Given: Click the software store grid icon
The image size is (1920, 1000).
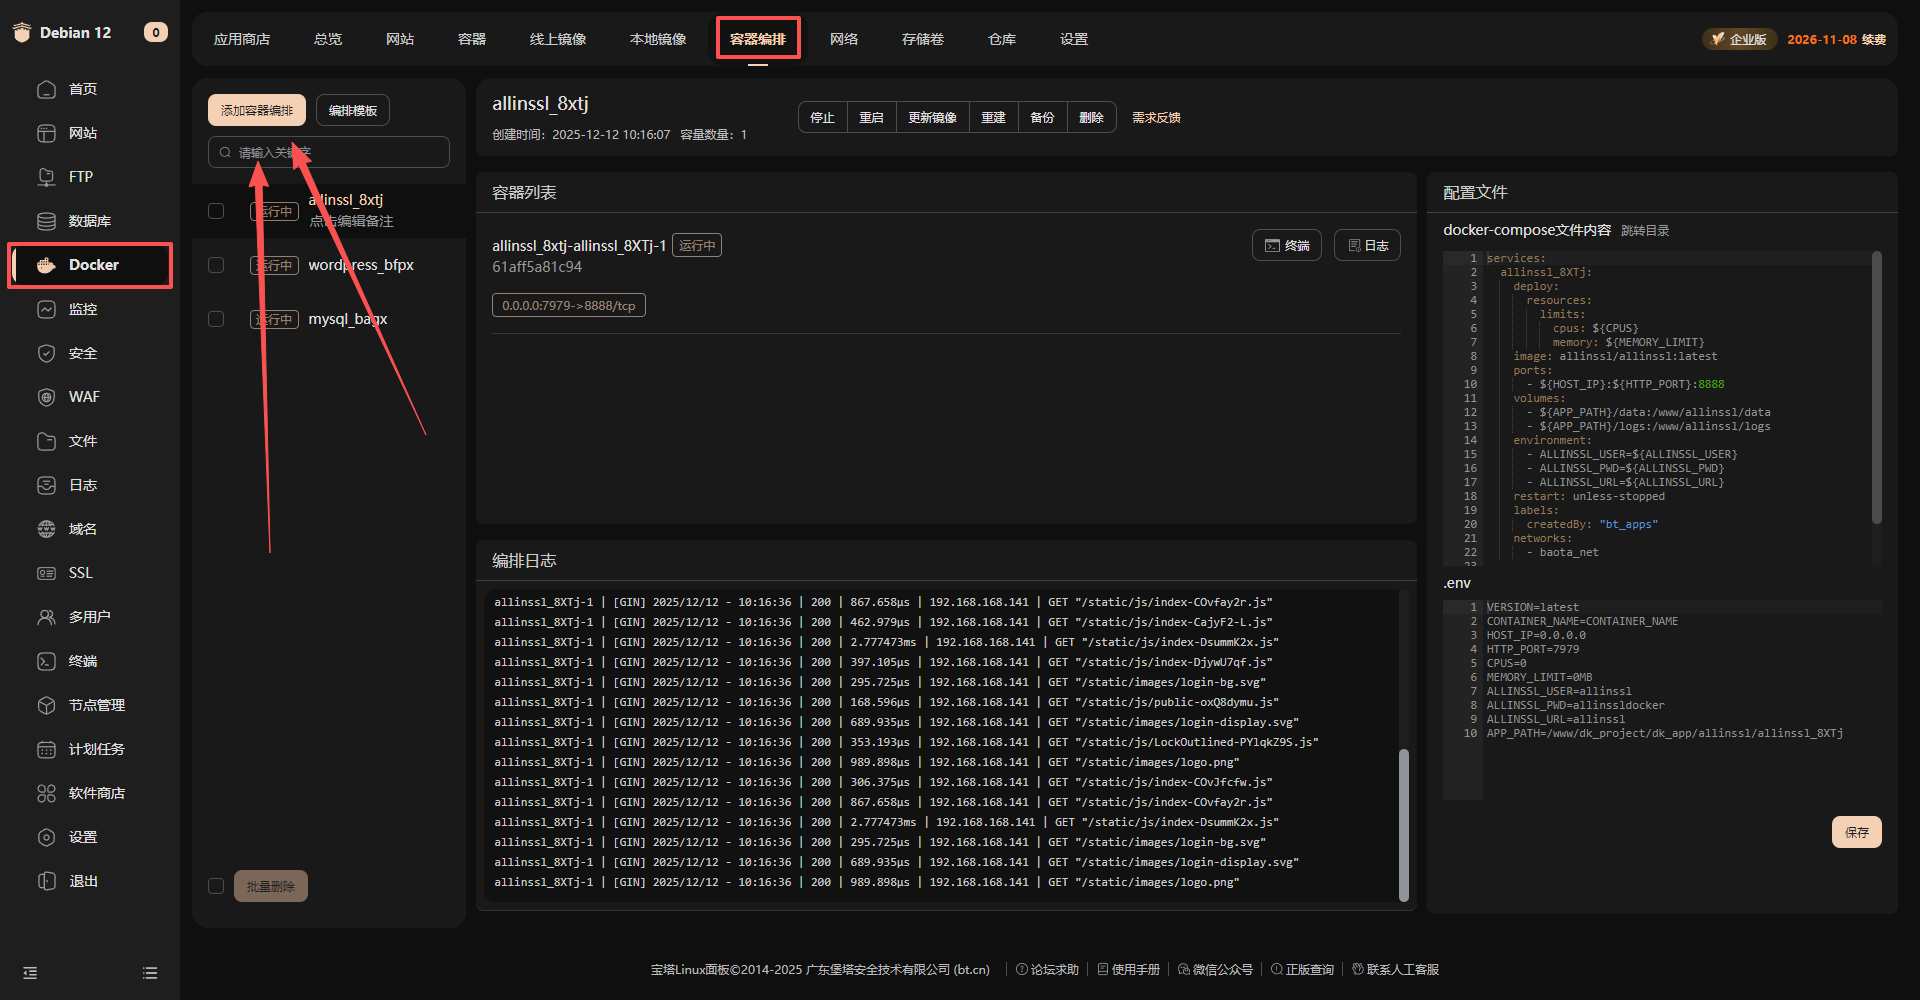Looking at the screenshot, I should click(46, 793).
